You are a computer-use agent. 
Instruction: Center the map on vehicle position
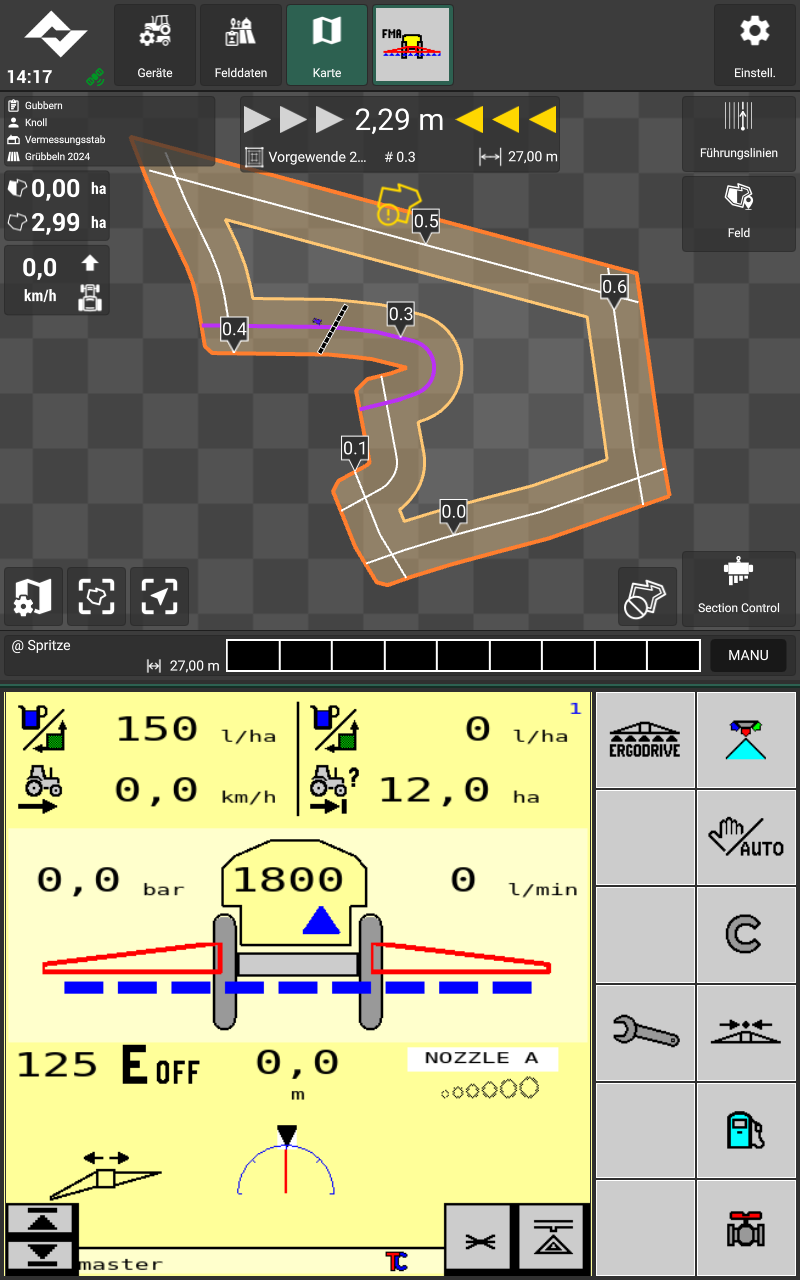(x=159, y=597)
